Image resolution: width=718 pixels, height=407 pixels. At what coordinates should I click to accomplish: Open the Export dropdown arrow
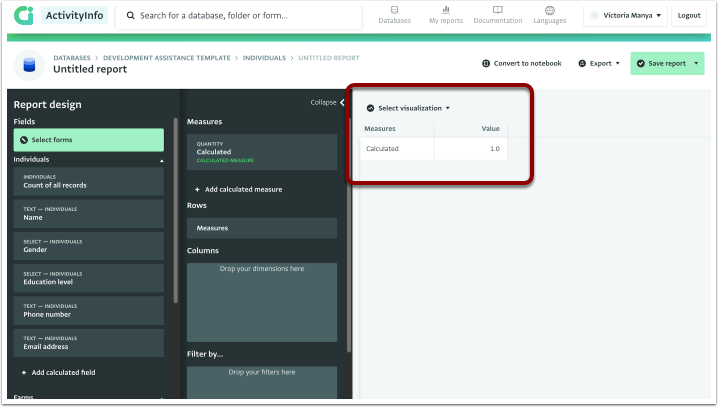point(617,64)
